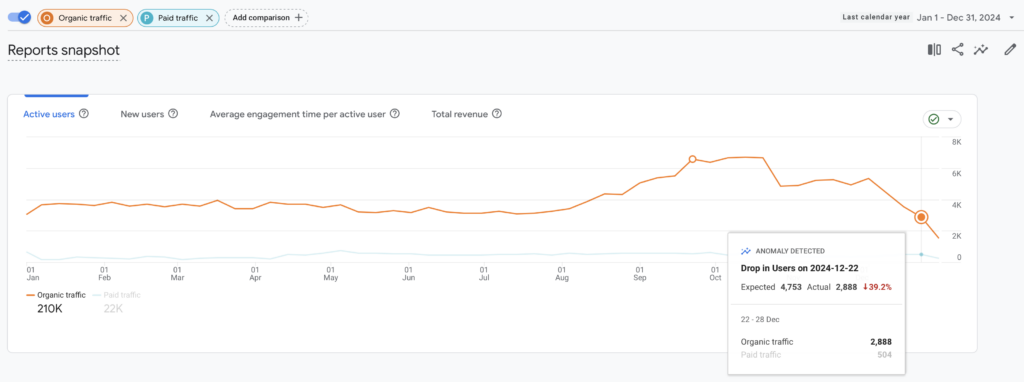
Task: Open the compare view columns icon
Action: tap(934, 50)
